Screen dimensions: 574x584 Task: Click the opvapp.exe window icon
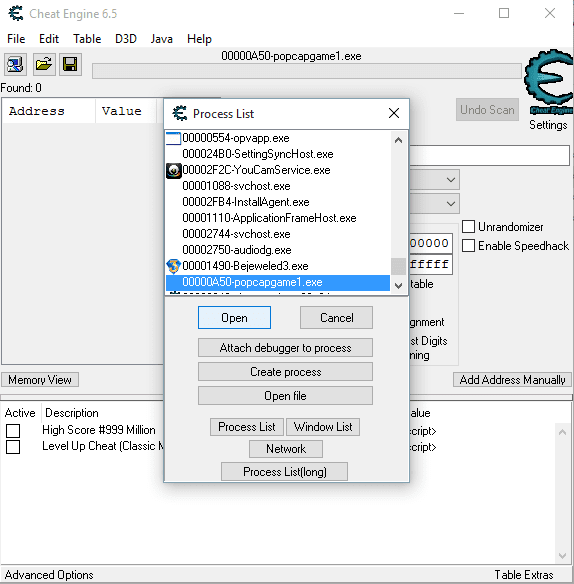click(x=173, y=138)
